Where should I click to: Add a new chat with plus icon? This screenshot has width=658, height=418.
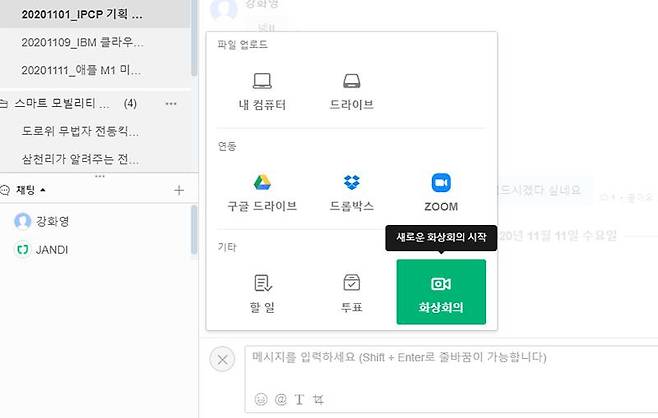179,191
